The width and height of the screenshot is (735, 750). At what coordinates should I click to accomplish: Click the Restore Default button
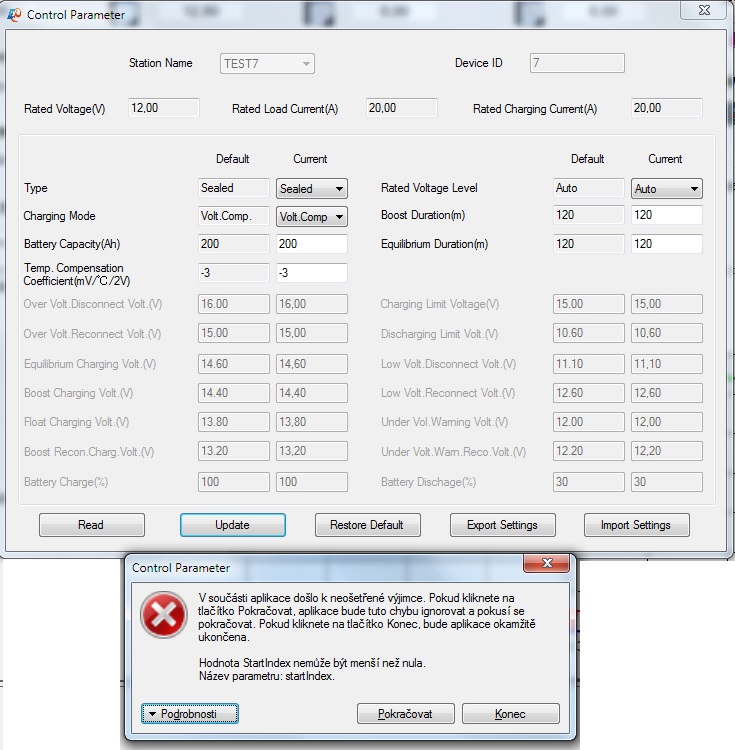click(368, 525)
